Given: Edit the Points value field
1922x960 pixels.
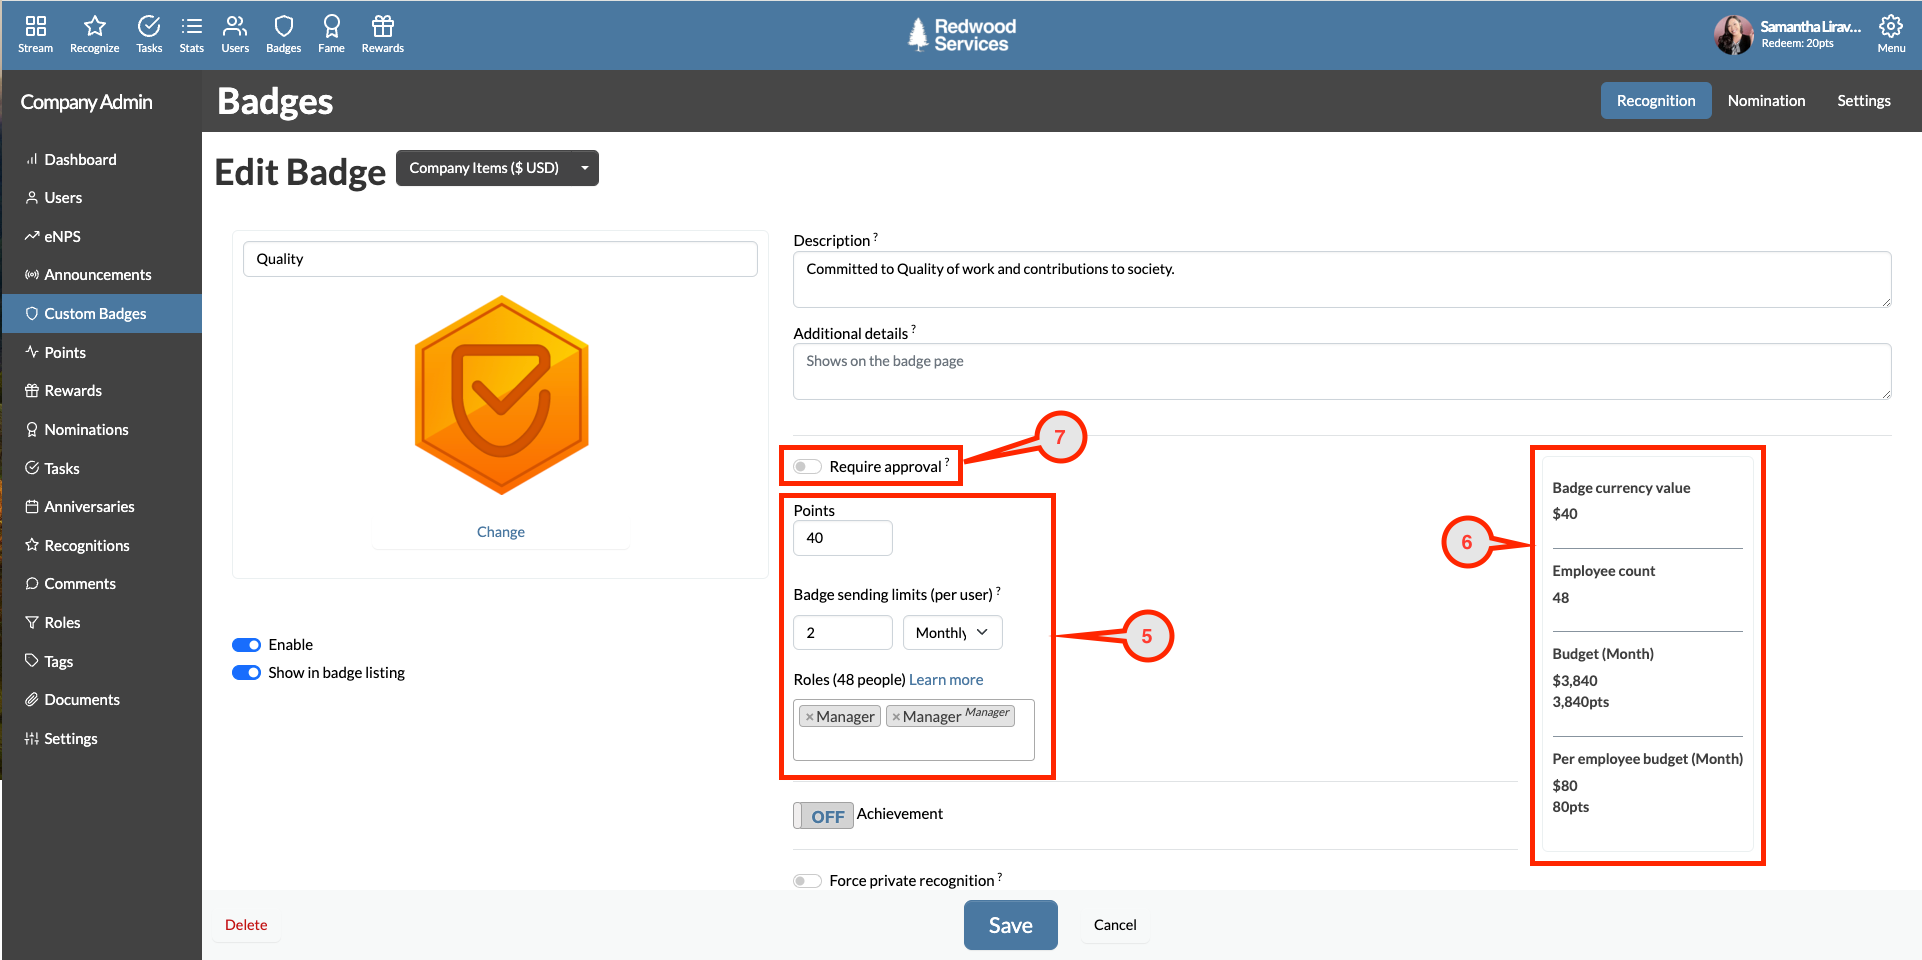Looking at the screenshot, I should 842,537.
